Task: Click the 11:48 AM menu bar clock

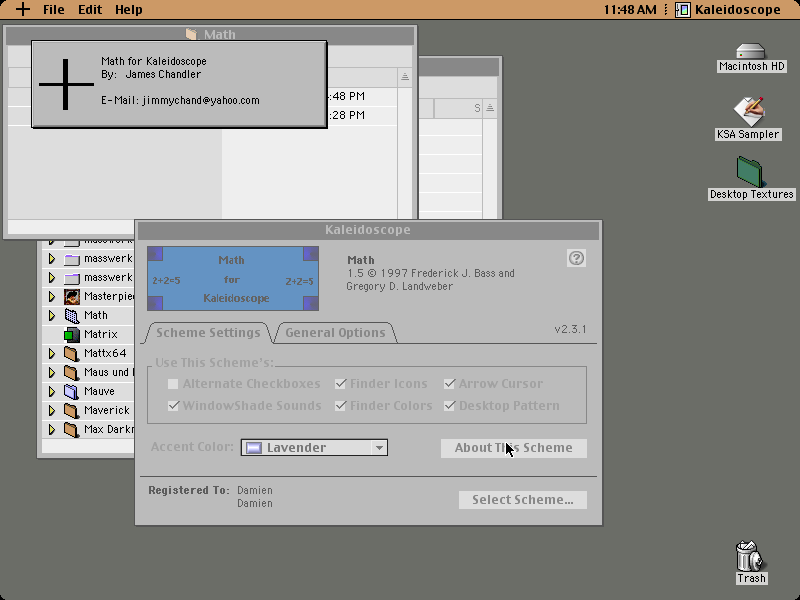Action: pos(630,10)
